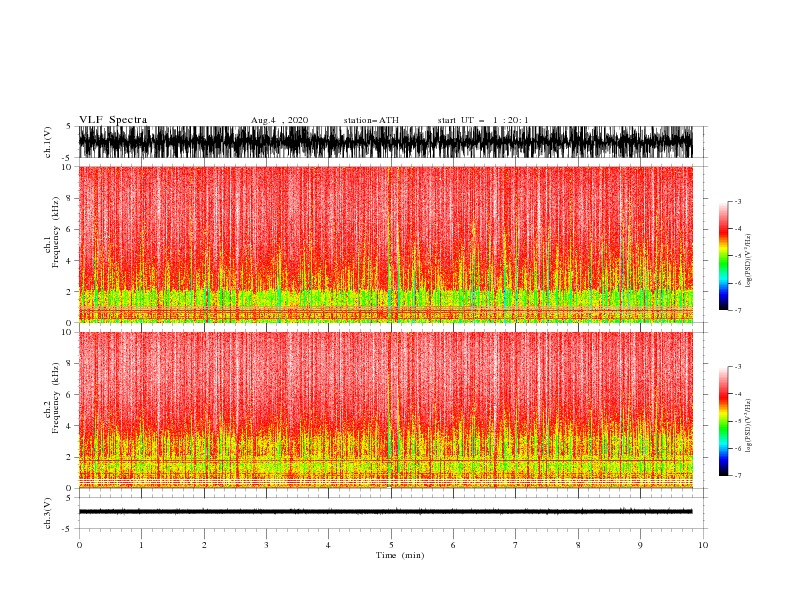Click the "-7" label on ch.1 color bar
This screenshot has height=612, width=792.
coord(737,310)
